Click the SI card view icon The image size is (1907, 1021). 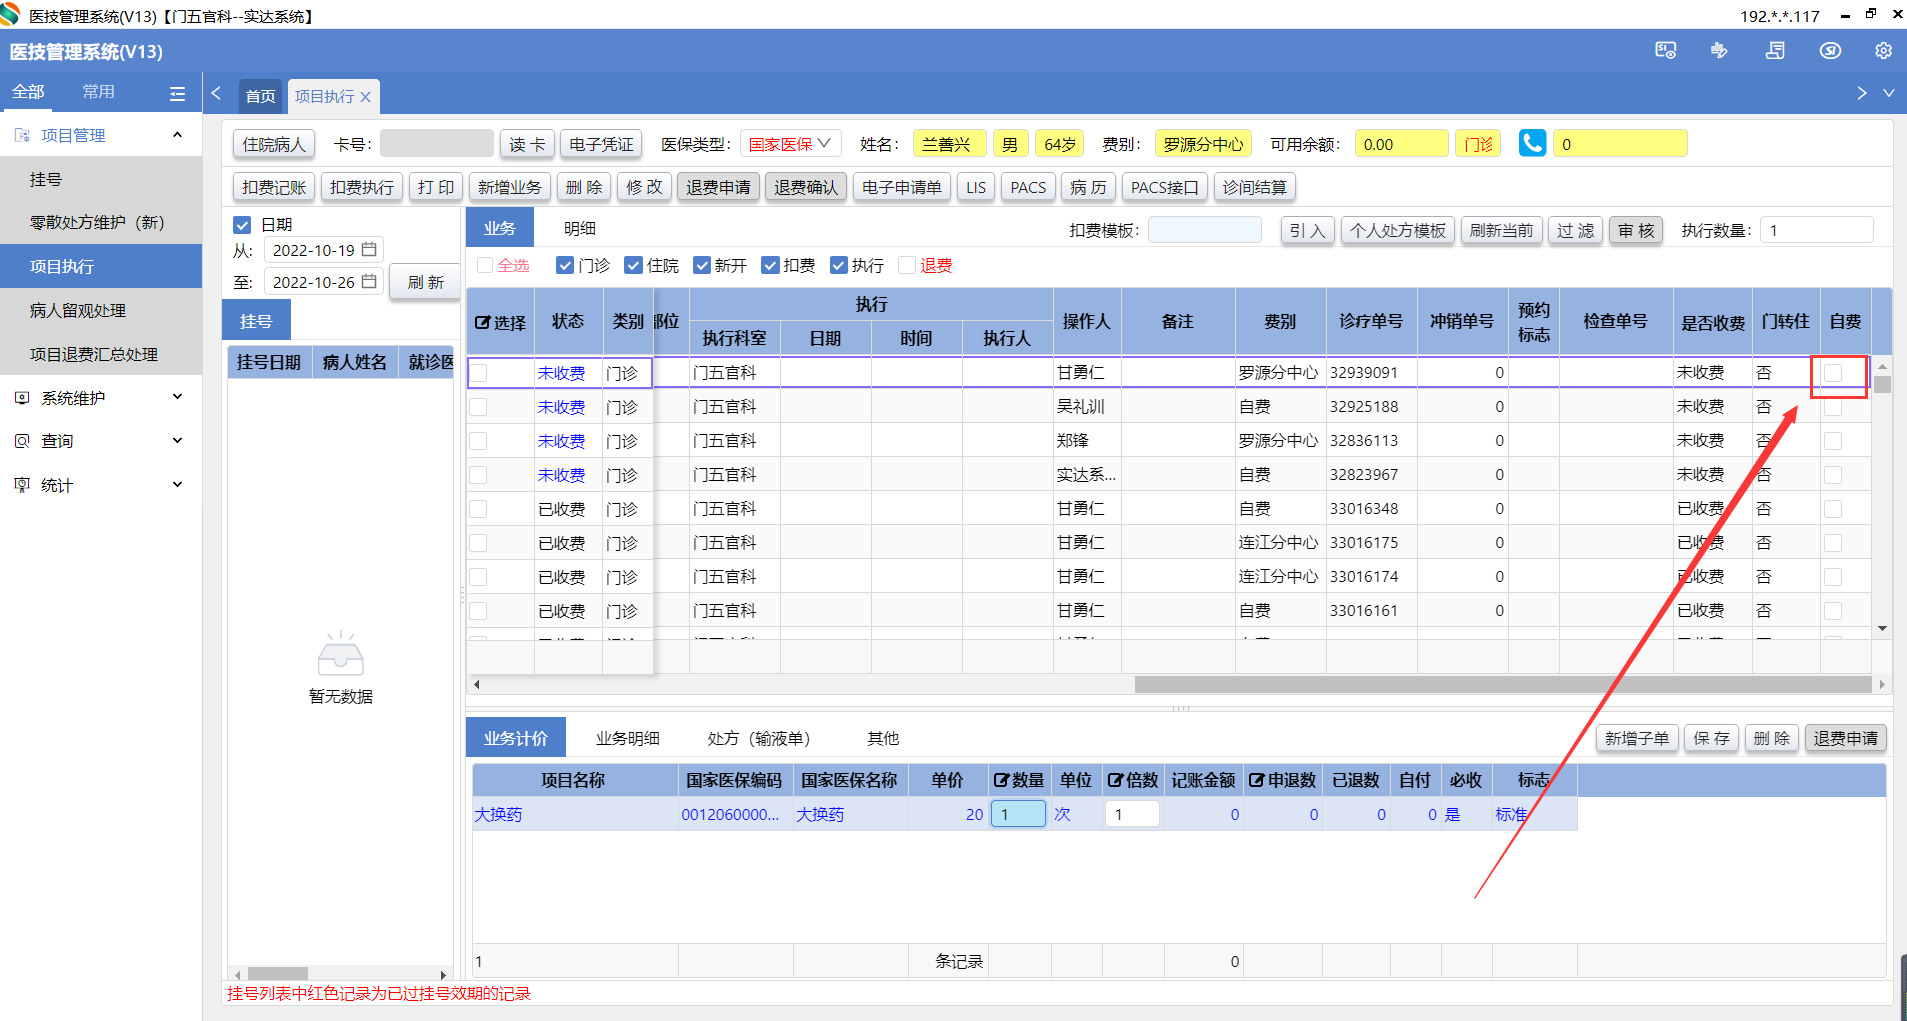[x=1665, y=51]
